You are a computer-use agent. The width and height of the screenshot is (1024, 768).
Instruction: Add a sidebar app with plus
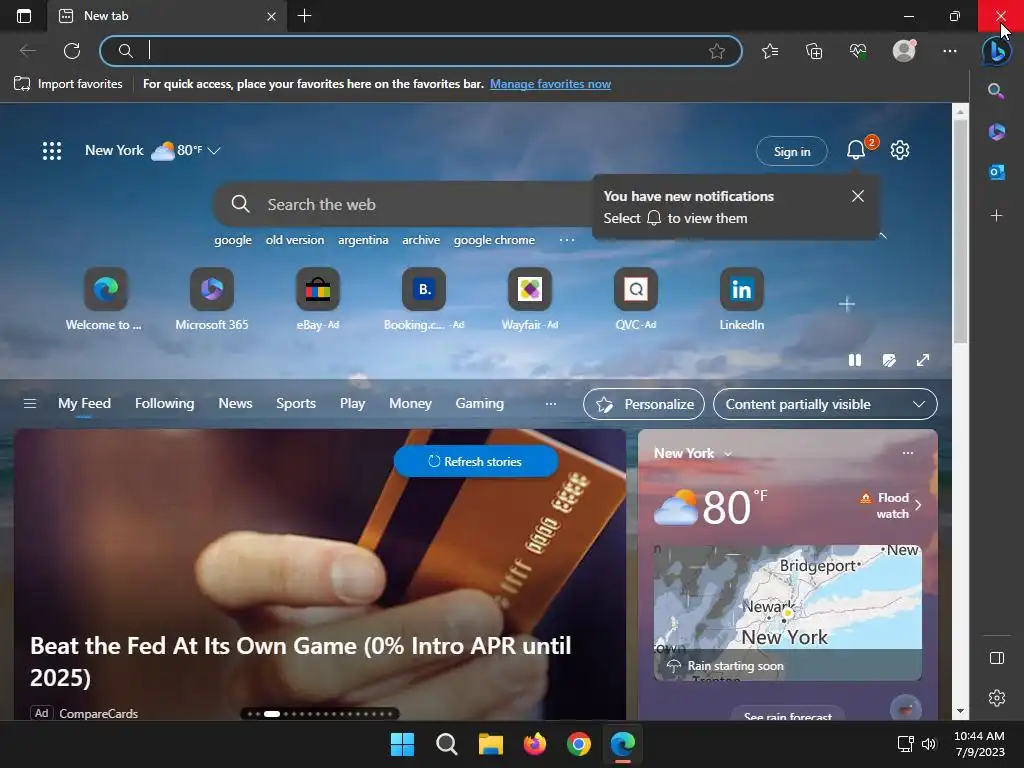click(997, 216)
